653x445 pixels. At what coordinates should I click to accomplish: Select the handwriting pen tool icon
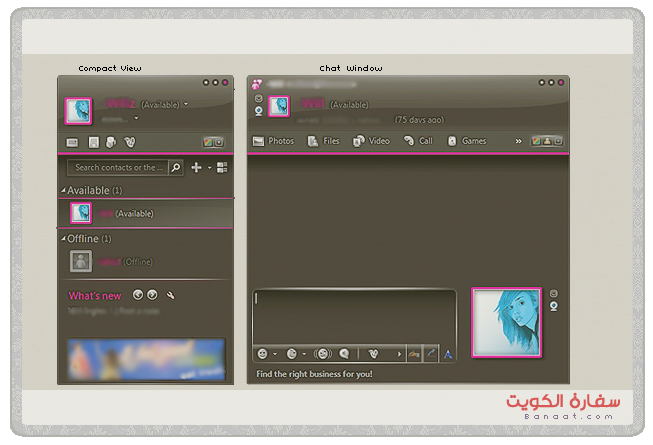(431, 354)
